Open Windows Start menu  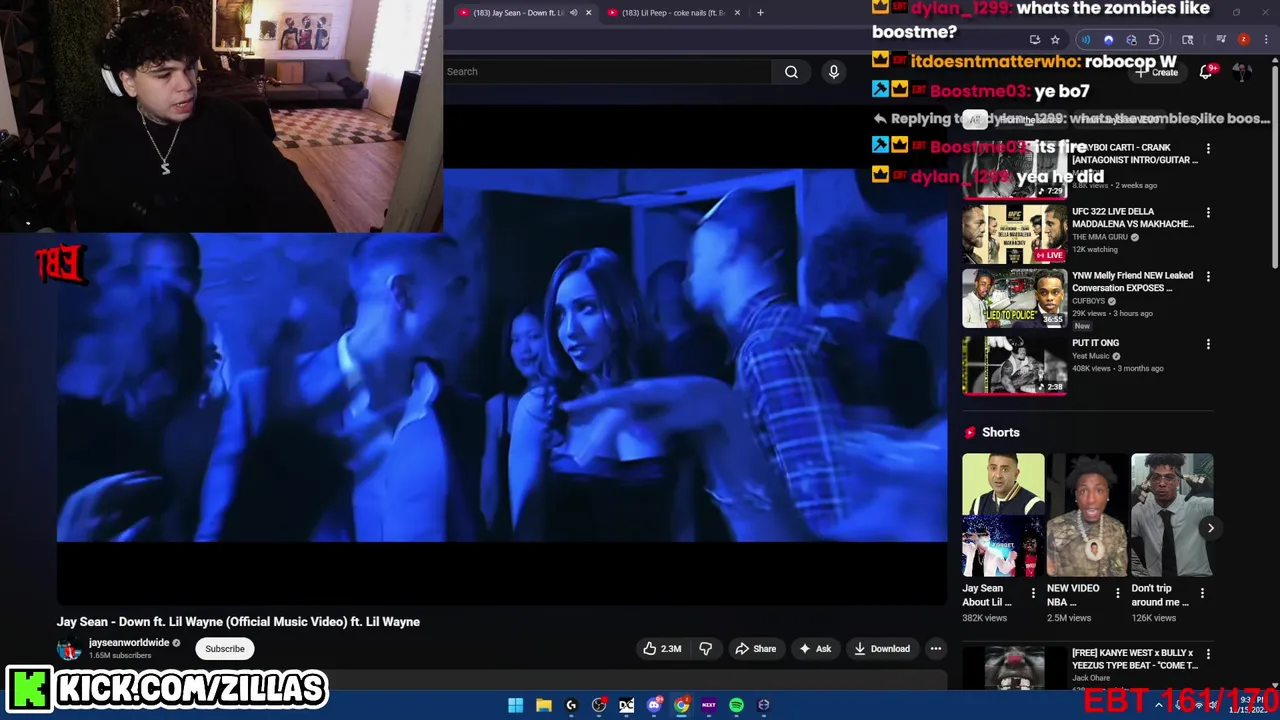click(x=515, y=705)
